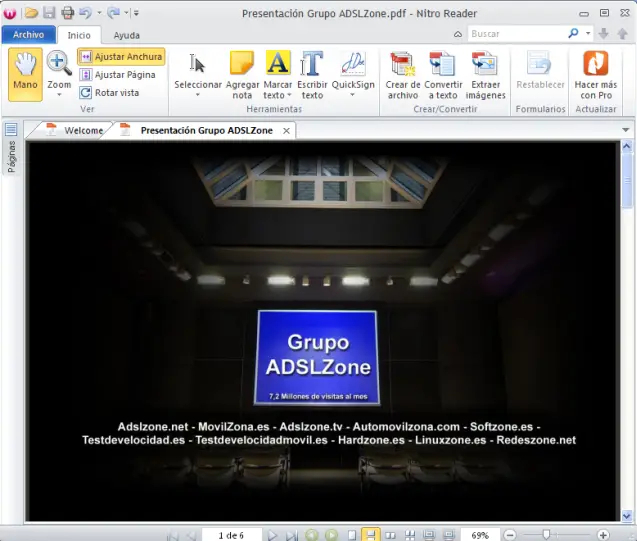Screen dimensions: 637x541
Task: Go to the next search result arrow
Action: tap(604, 34)
